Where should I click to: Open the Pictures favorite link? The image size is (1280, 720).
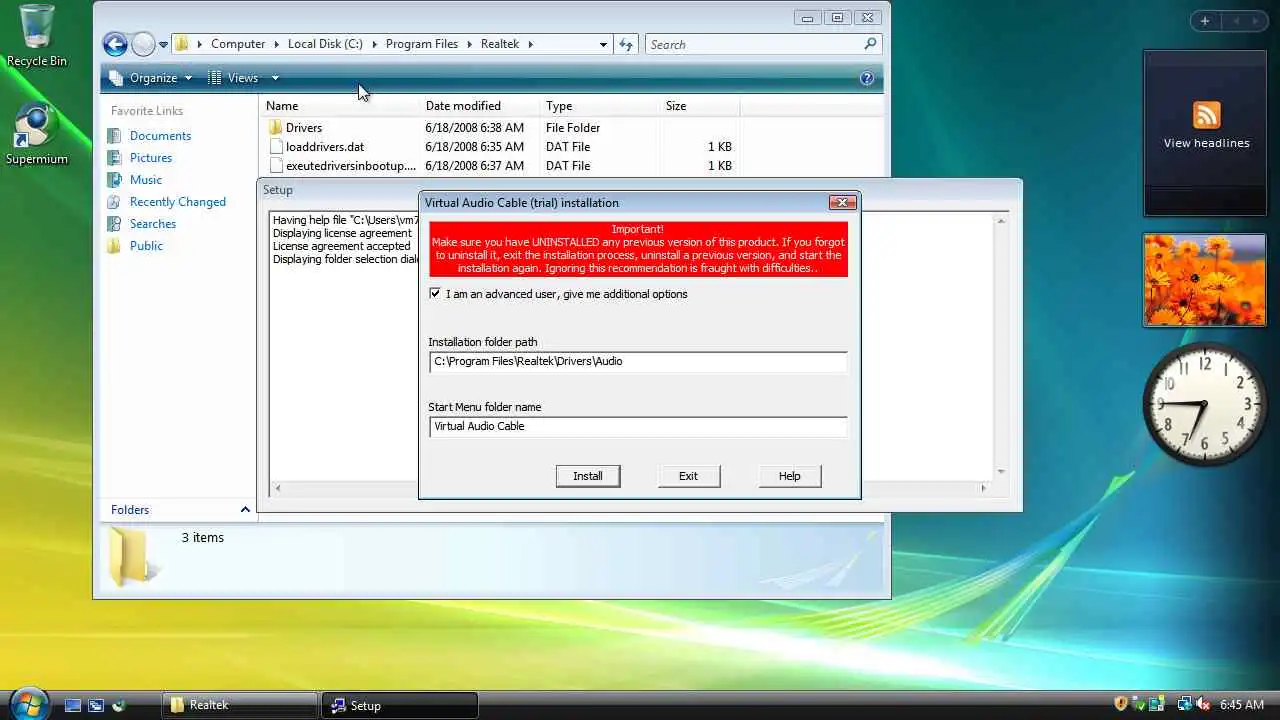click(151, 158)
